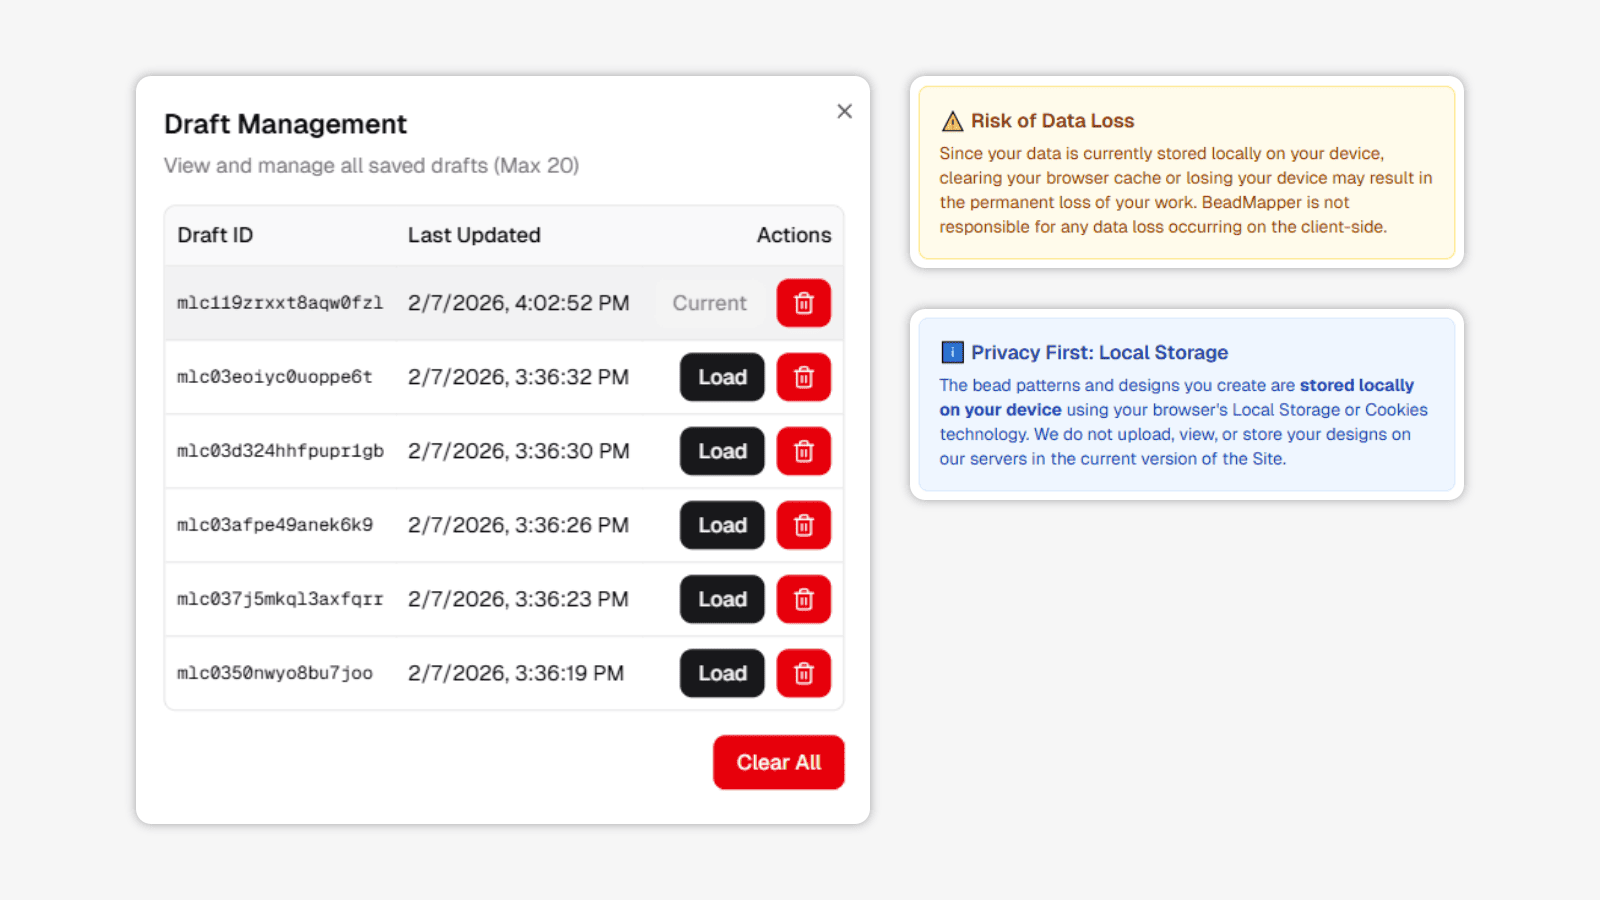
Task: Load draft mlc03d324hhfpupr1gb
Action: (721, 451)
